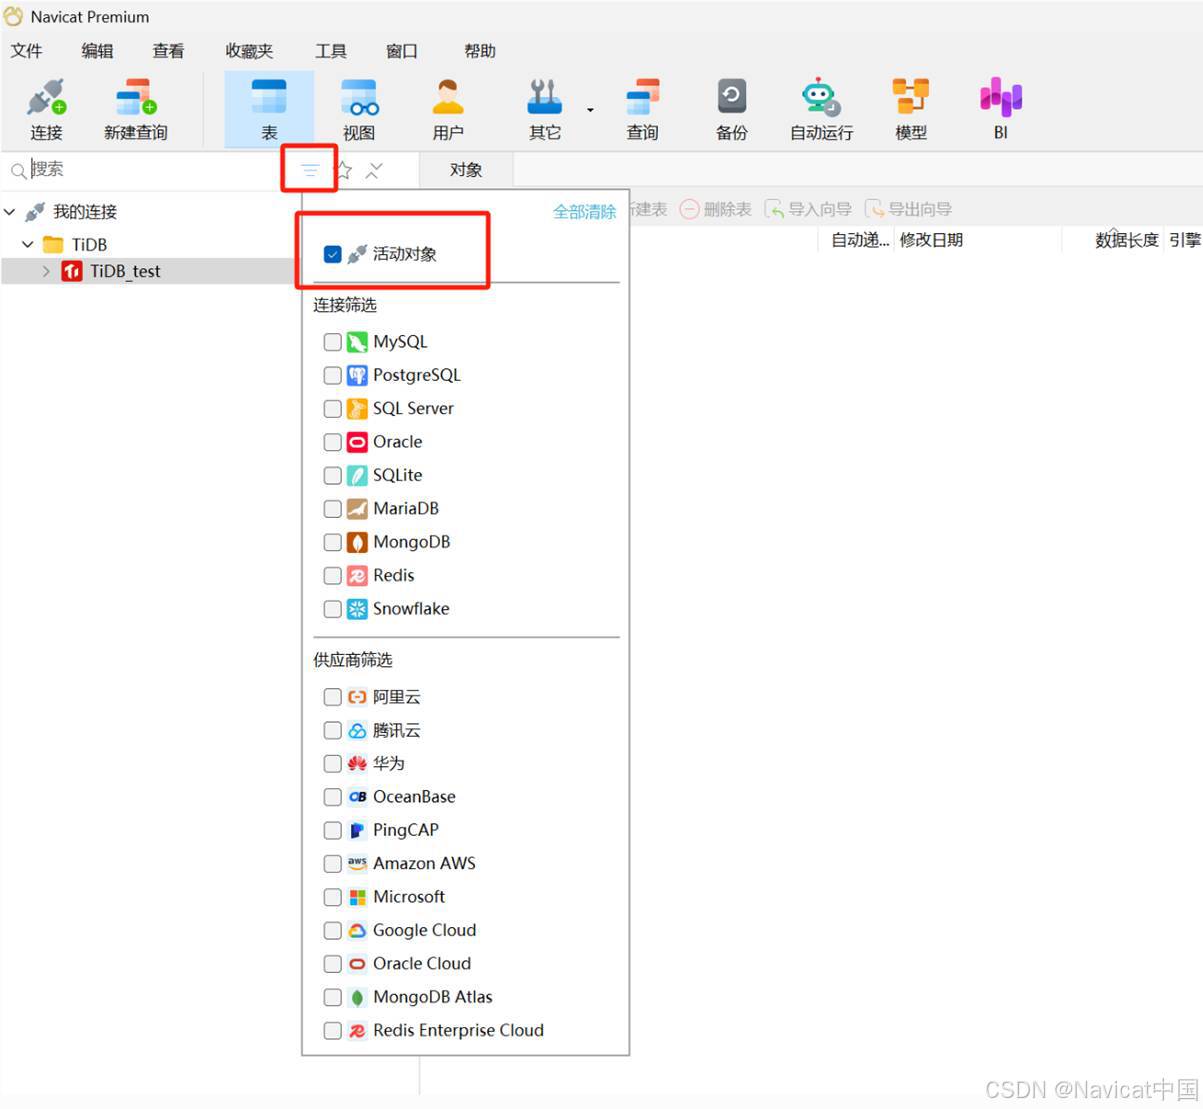Click the Model toolbar icon
Screen dimensions: 1203x1109
coord(911,97)
